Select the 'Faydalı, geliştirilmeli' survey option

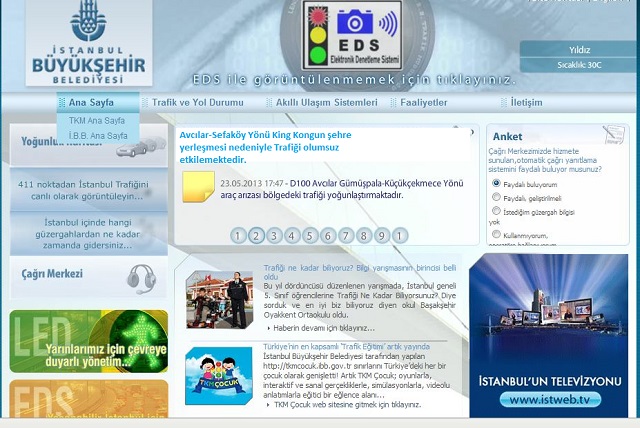tap(496, 198)
